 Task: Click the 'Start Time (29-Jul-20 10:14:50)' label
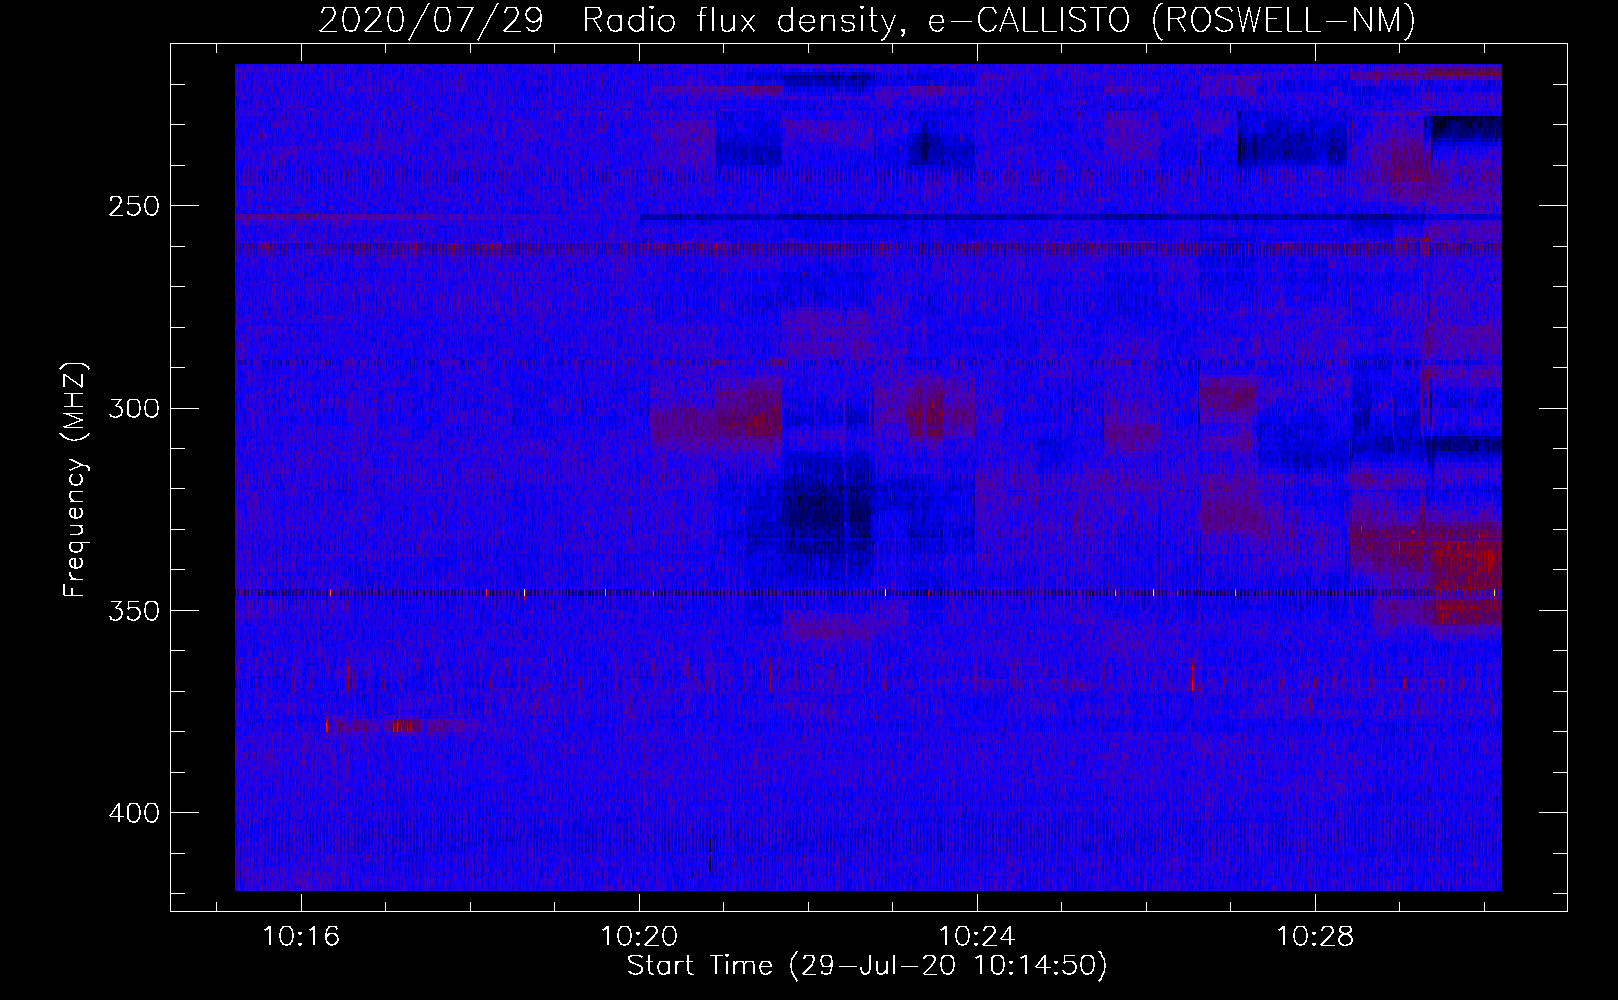pos(867,966)
